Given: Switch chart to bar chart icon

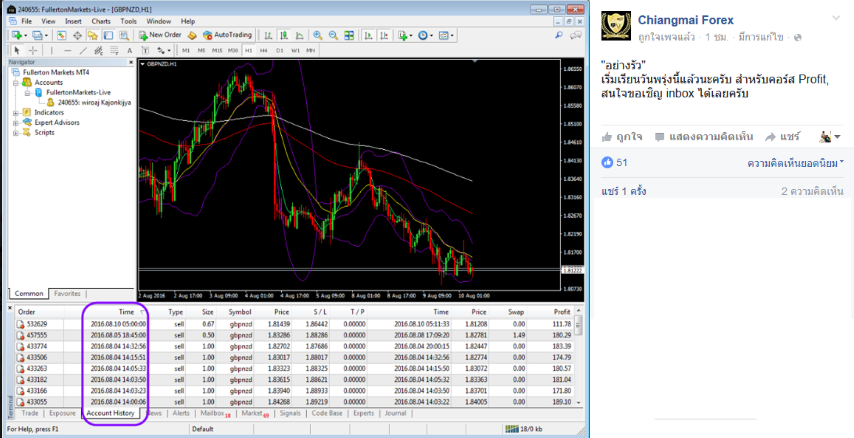Looking at the screenshot, I should click(x=269, y=35).
